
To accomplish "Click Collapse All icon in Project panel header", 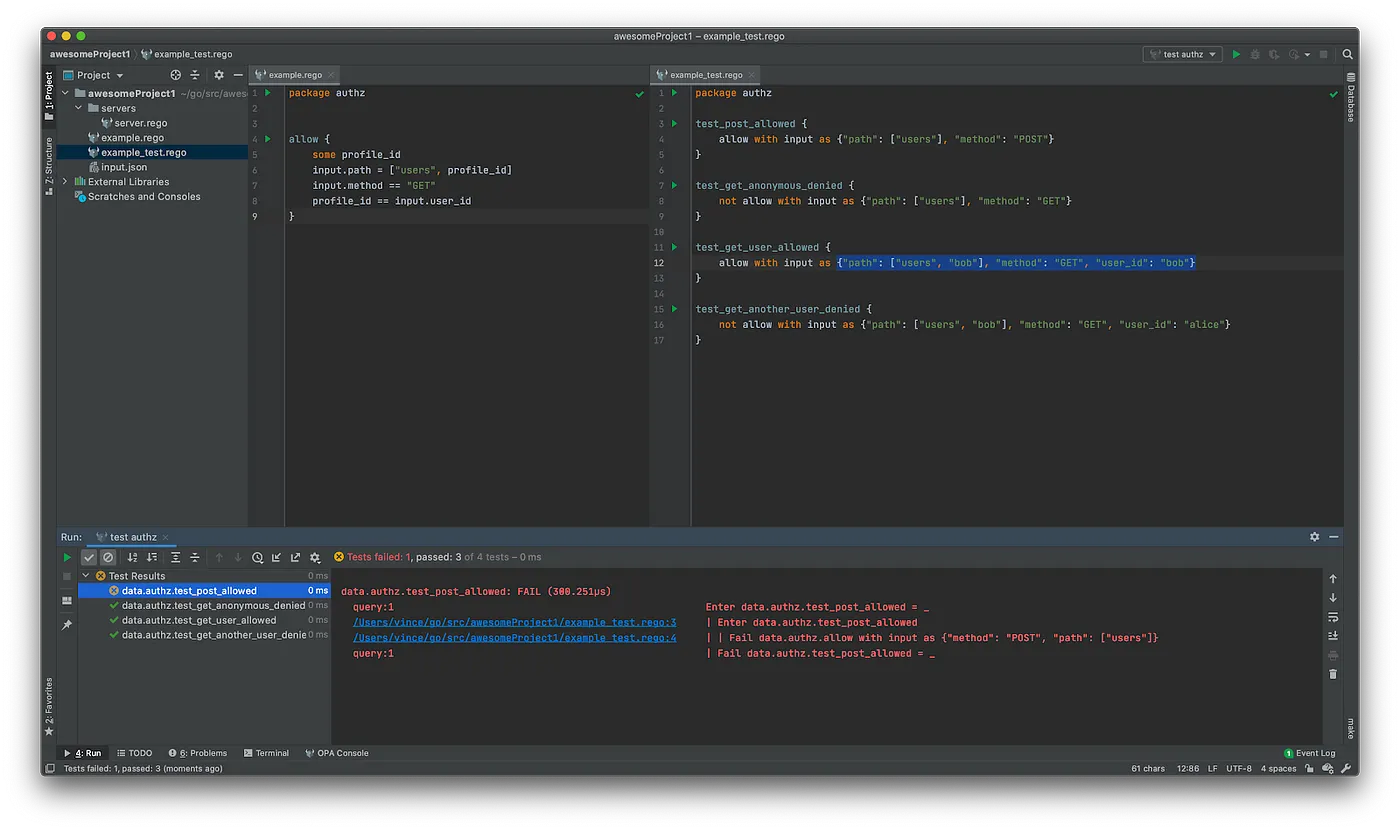I will (195, 75).
